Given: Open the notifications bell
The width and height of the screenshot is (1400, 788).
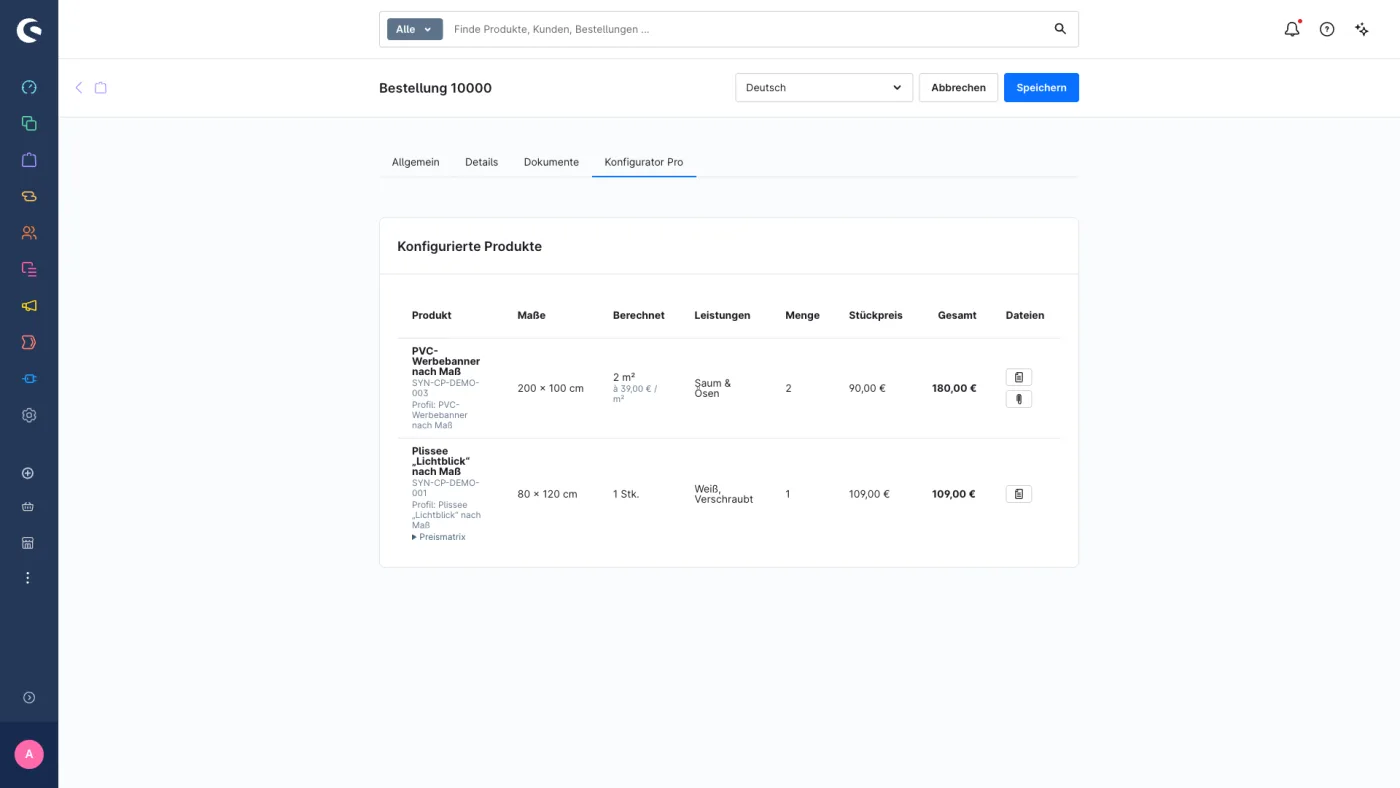Looking at the screenshot, I should pos(1292,29).
